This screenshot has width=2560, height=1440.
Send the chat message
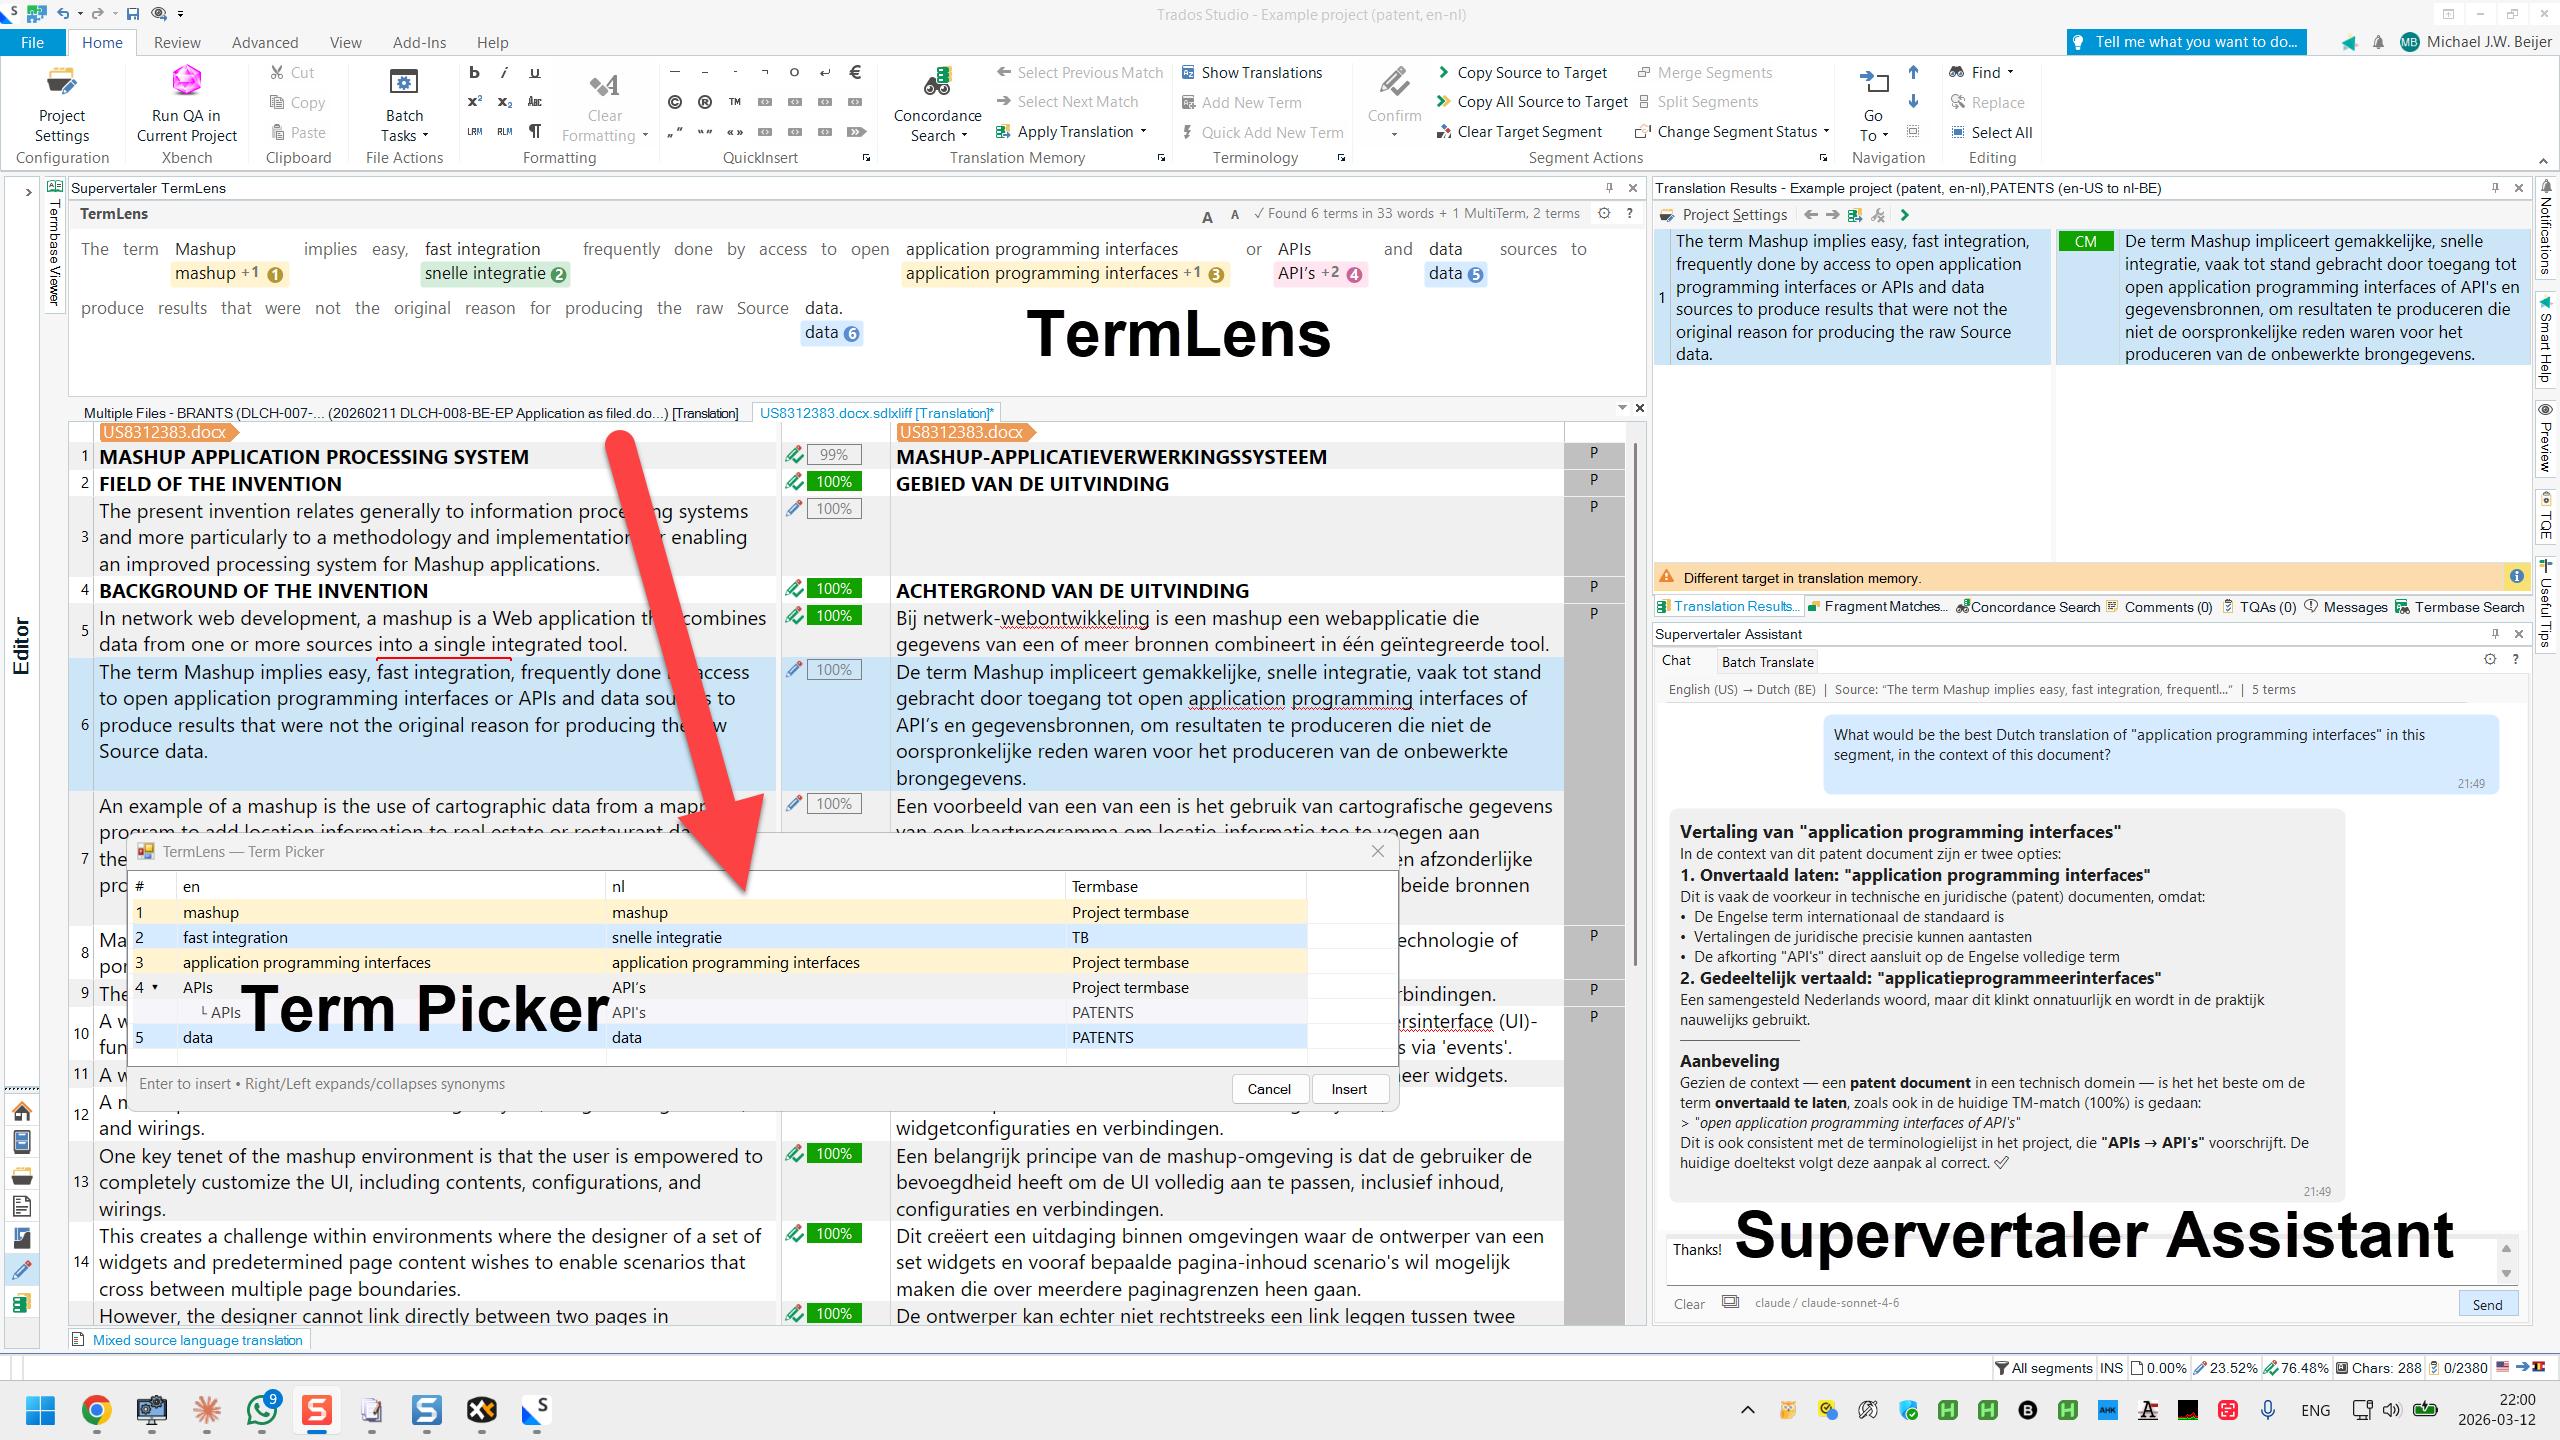(2486, 1304)
